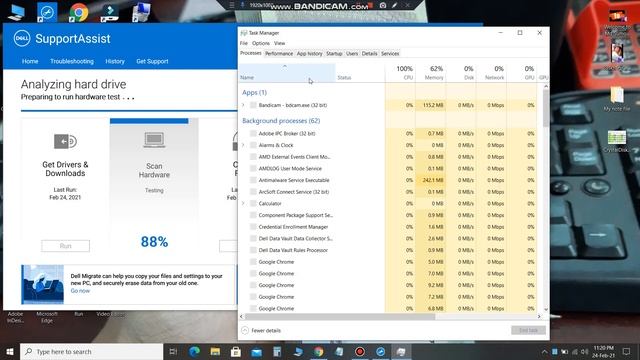Switch to the Performance tab

279,53
